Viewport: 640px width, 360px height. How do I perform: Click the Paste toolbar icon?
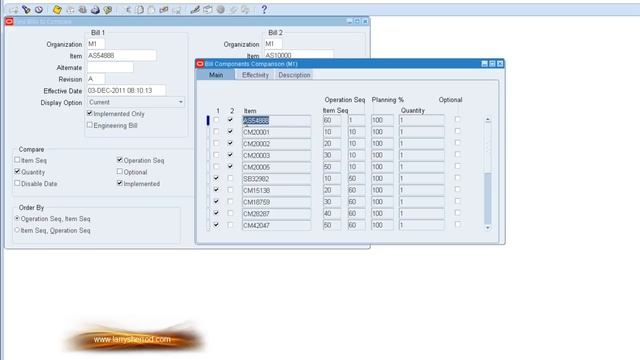pos(151,9)
